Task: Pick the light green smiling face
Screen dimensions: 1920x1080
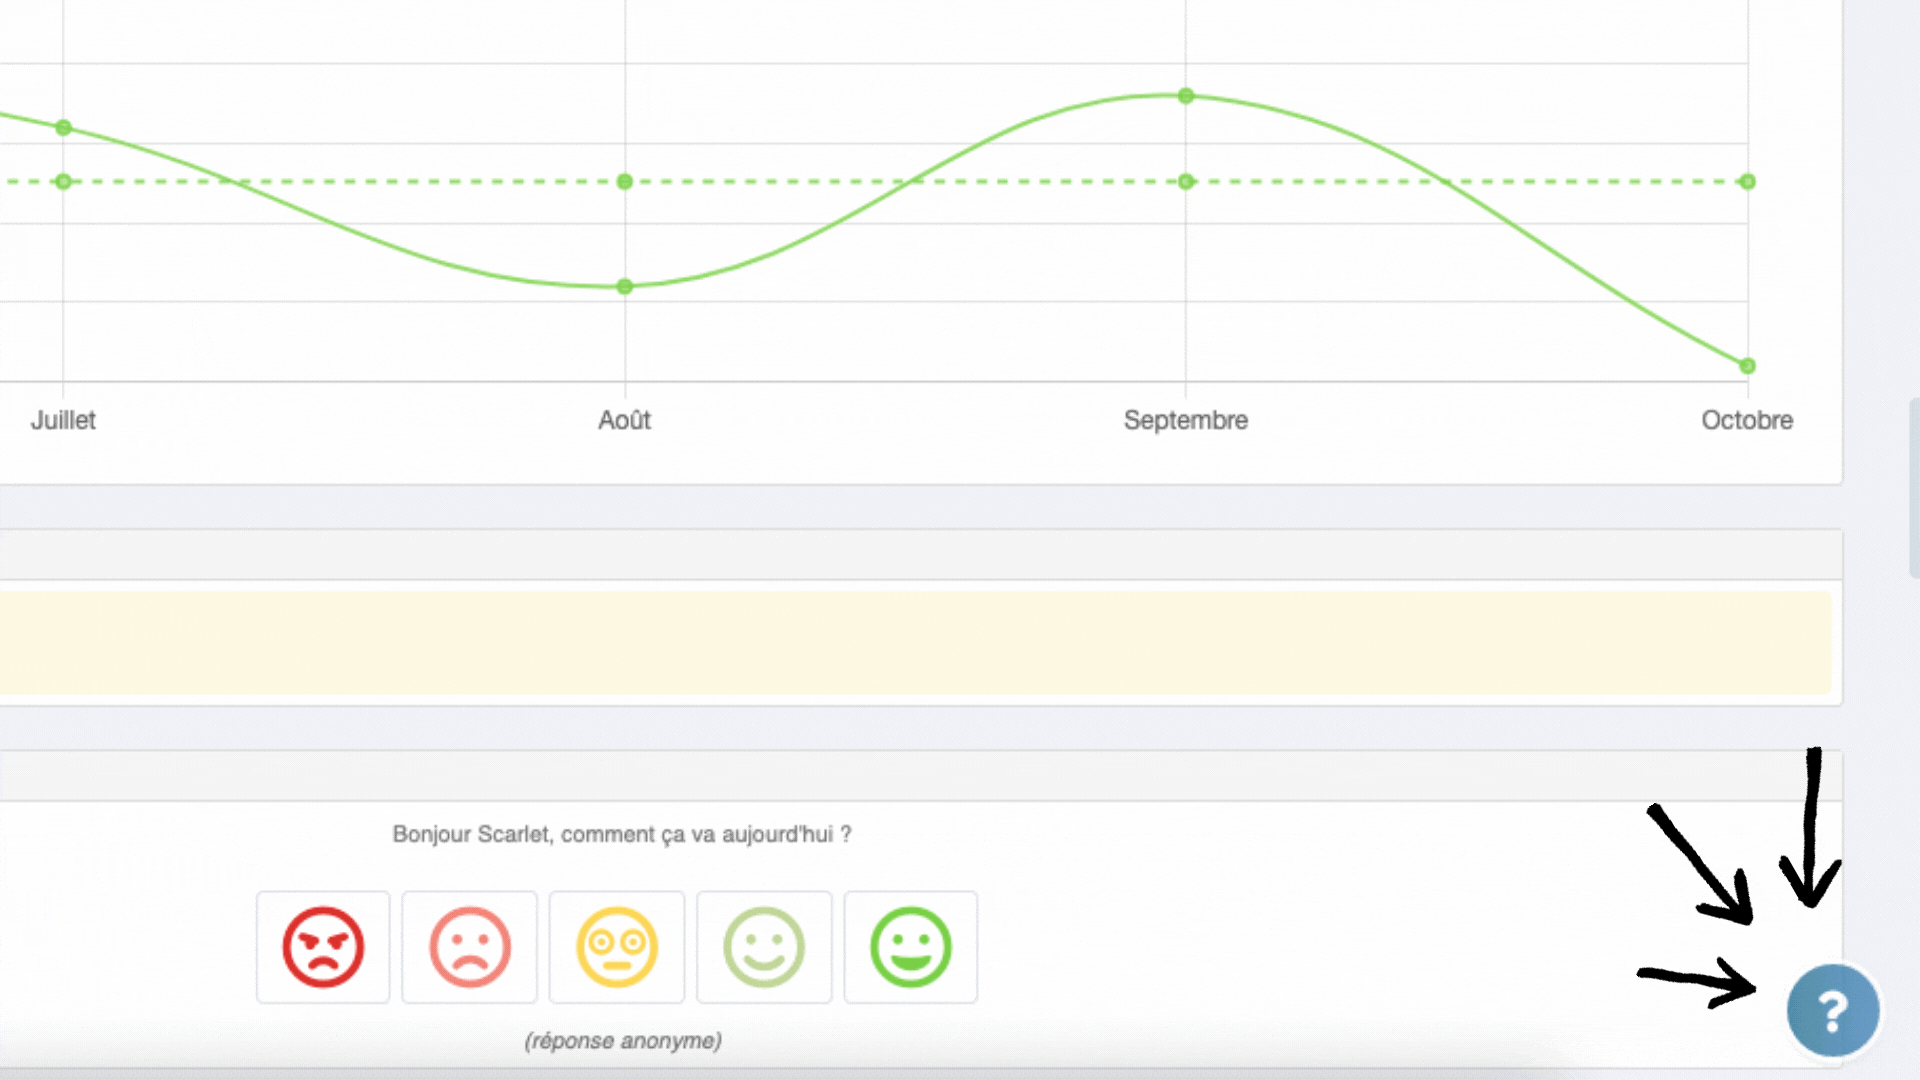Action: [x=764, y=947]
